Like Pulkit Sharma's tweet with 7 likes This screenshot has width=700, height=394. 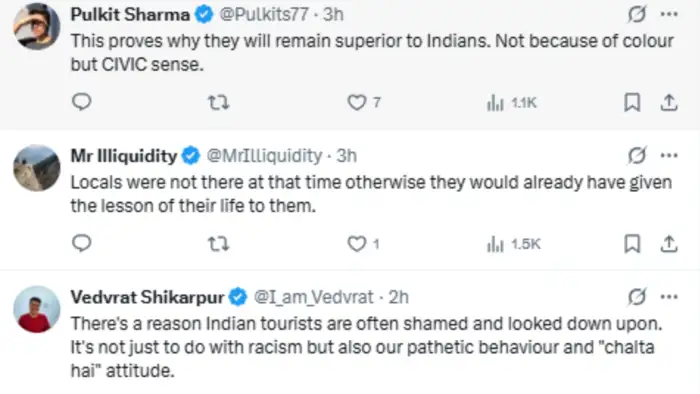coord(364,103)
